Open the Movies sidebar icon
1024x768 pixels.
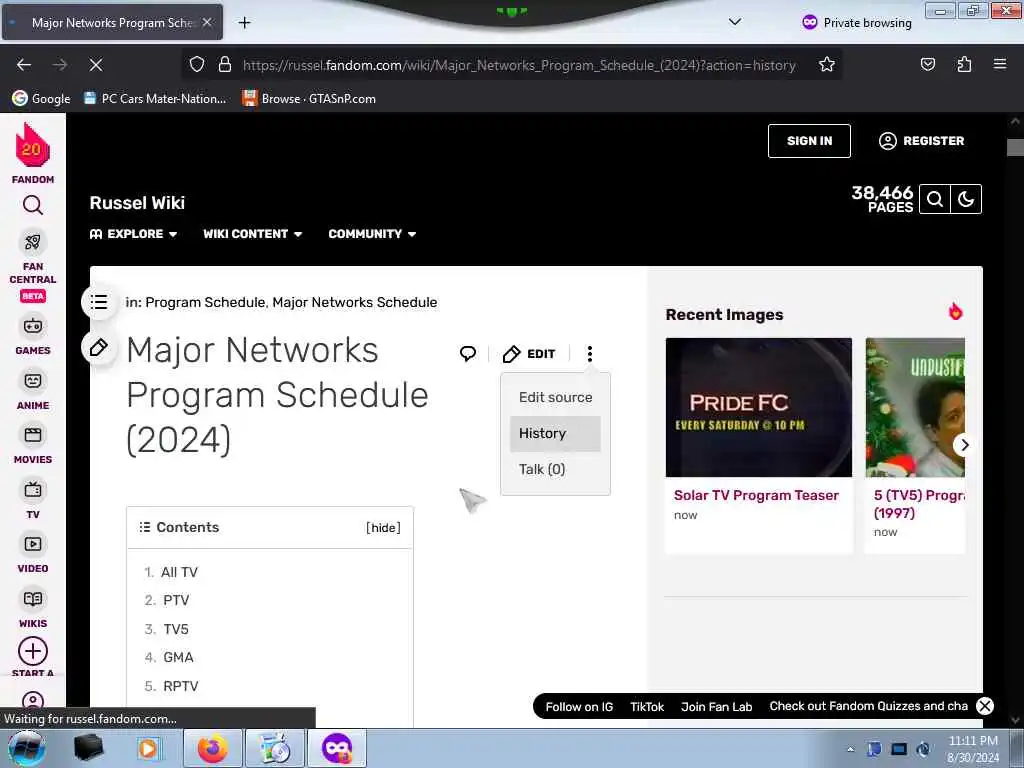pyautogui.click(x=33, y=435)
